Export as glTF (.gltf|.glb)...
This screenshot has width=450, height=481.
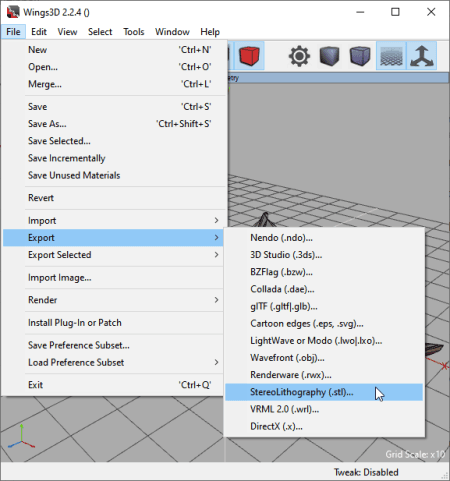point(324,306)
